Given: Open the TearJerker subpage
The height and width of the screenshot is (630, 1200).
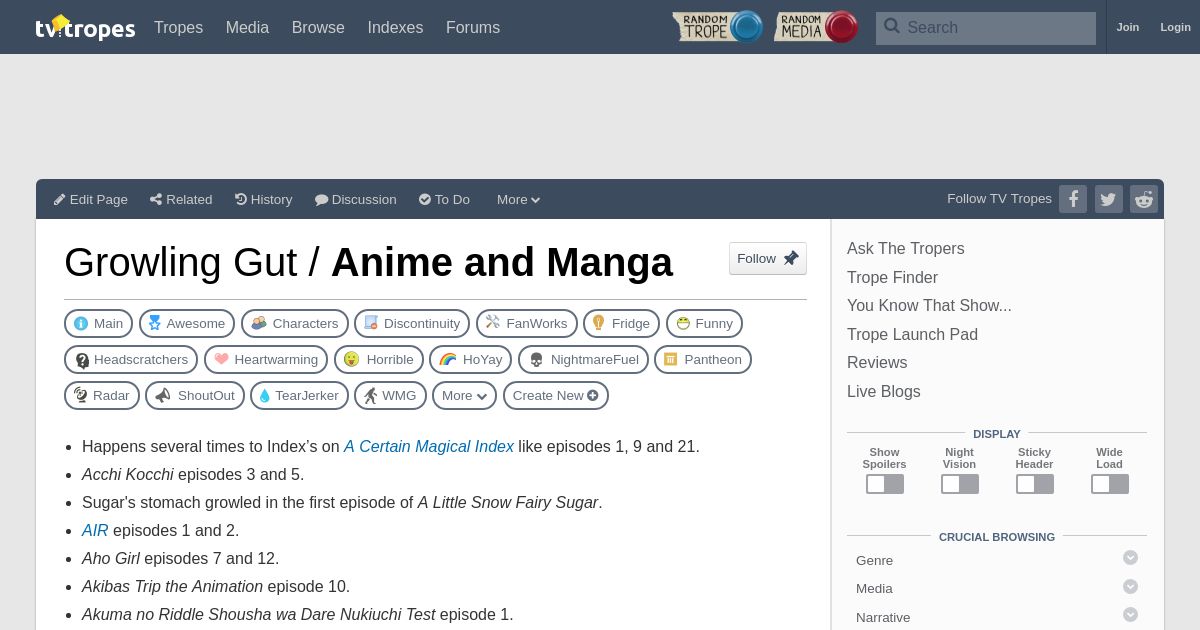Looking at the screenshot, I should 299,396.
